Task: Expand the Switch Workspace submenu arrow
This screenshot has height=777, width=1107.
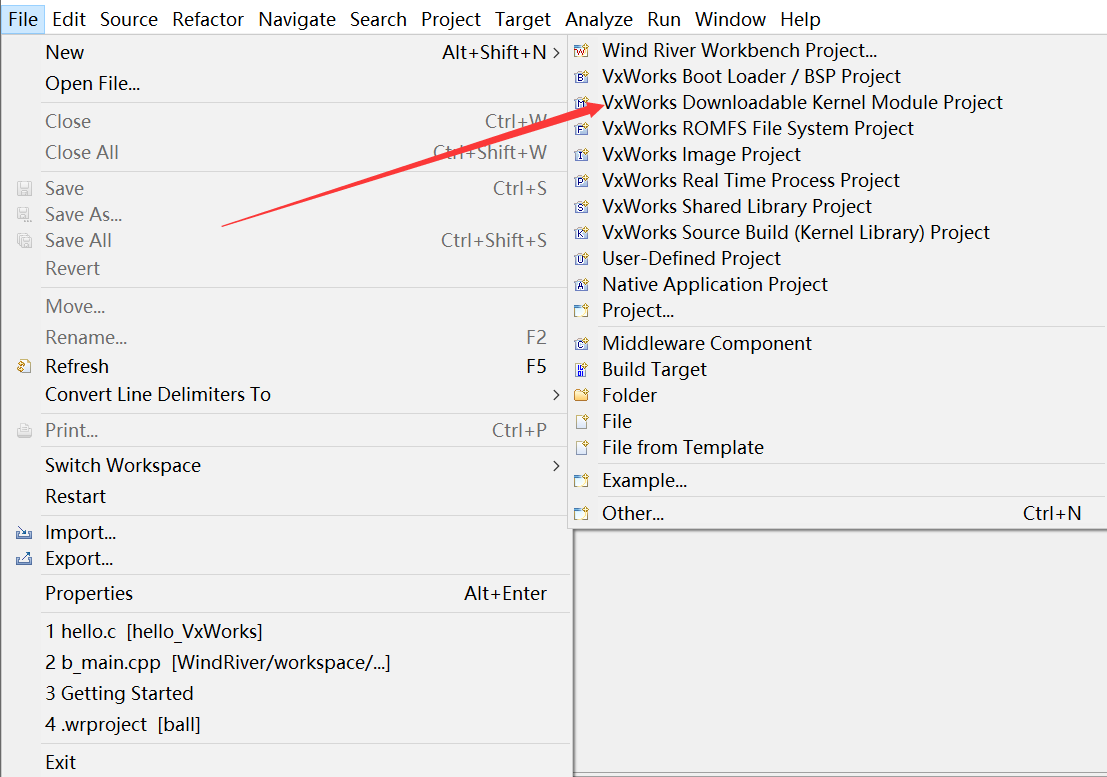Action: tap(556, 466)
